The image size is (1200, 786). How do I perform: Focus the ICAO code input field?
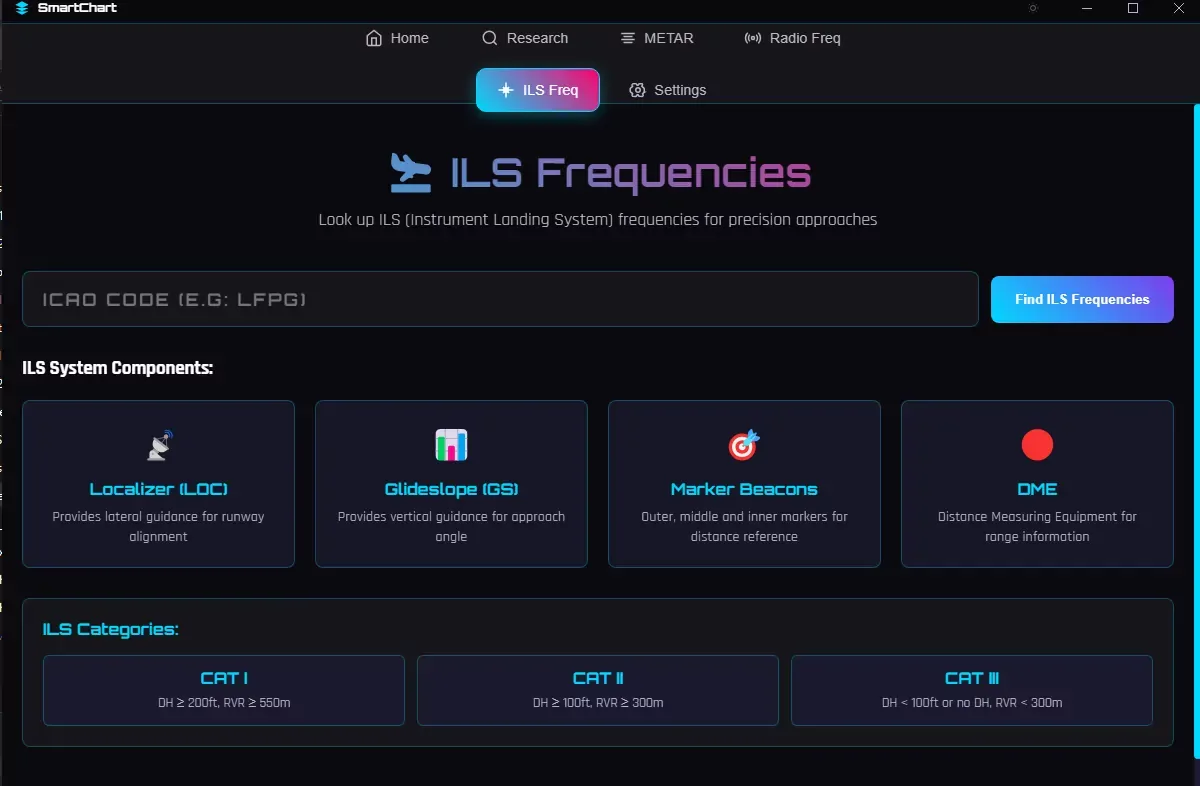tap(500, 299)
